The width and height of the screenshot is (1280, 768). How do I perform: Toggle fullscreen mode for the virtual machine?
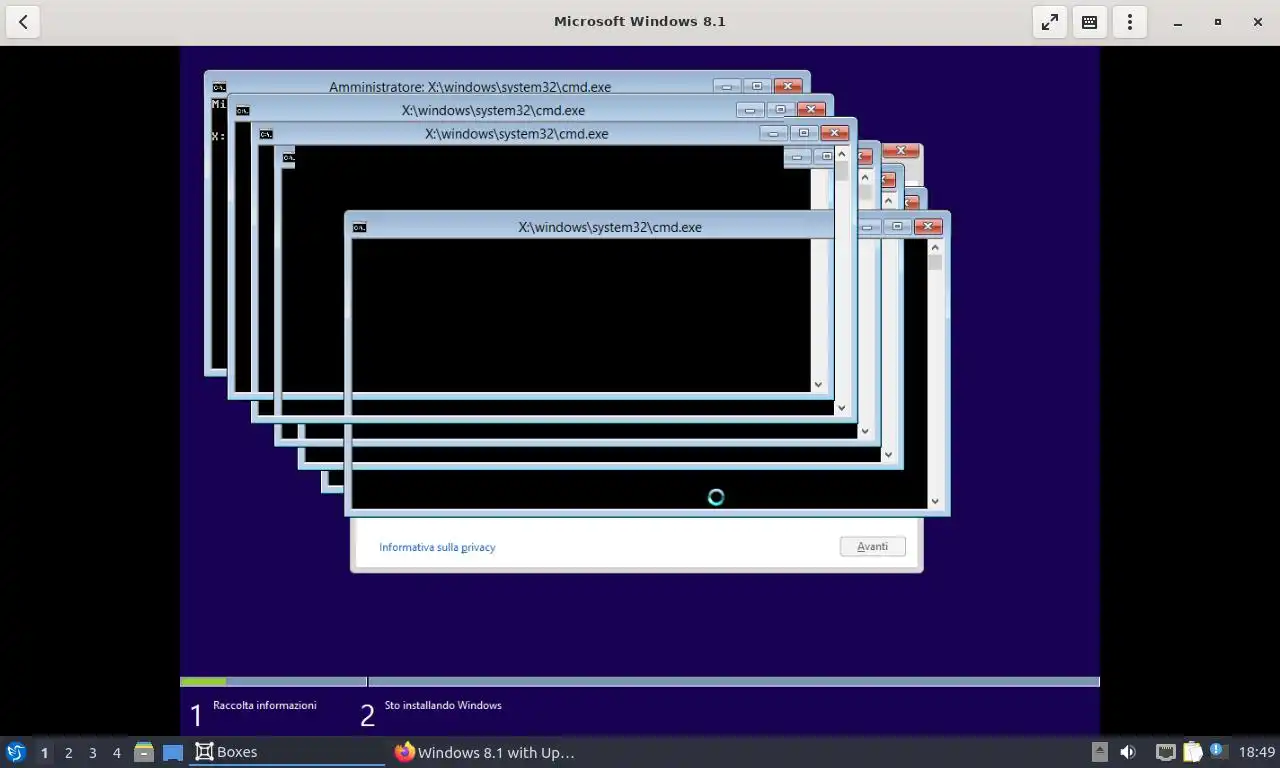tap(1050, 21)
